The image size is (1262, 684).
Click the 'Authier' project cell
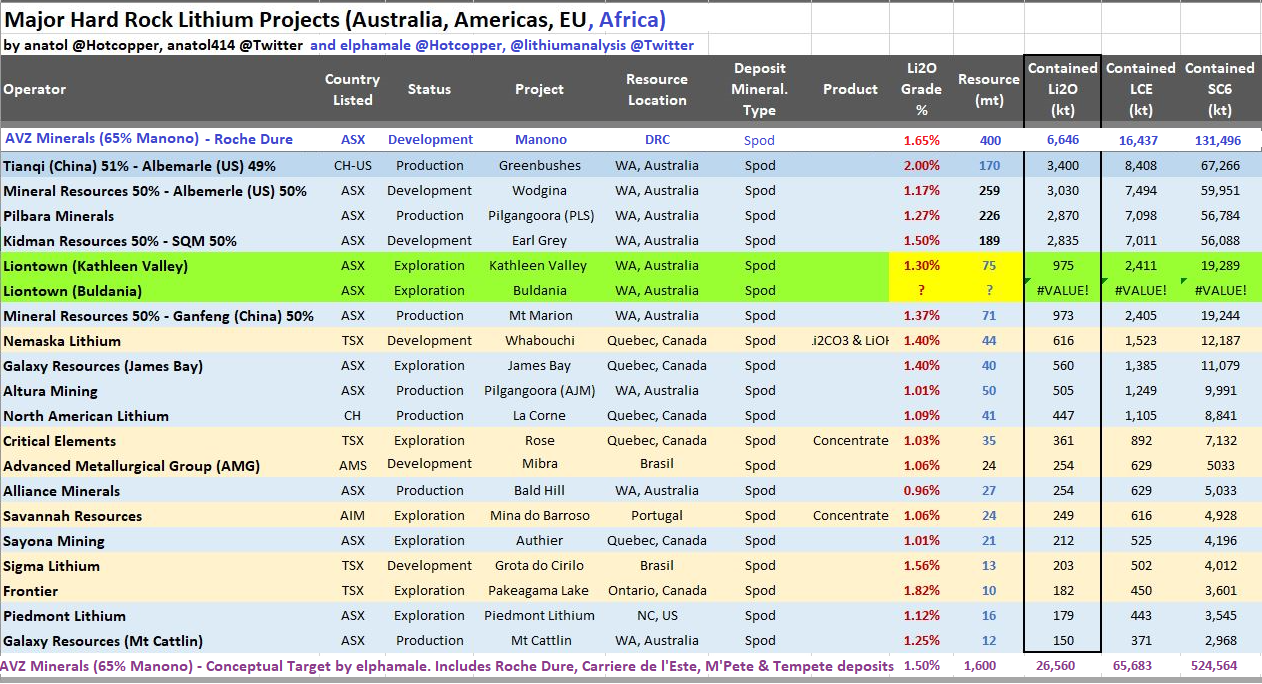[x=539, y=540]
